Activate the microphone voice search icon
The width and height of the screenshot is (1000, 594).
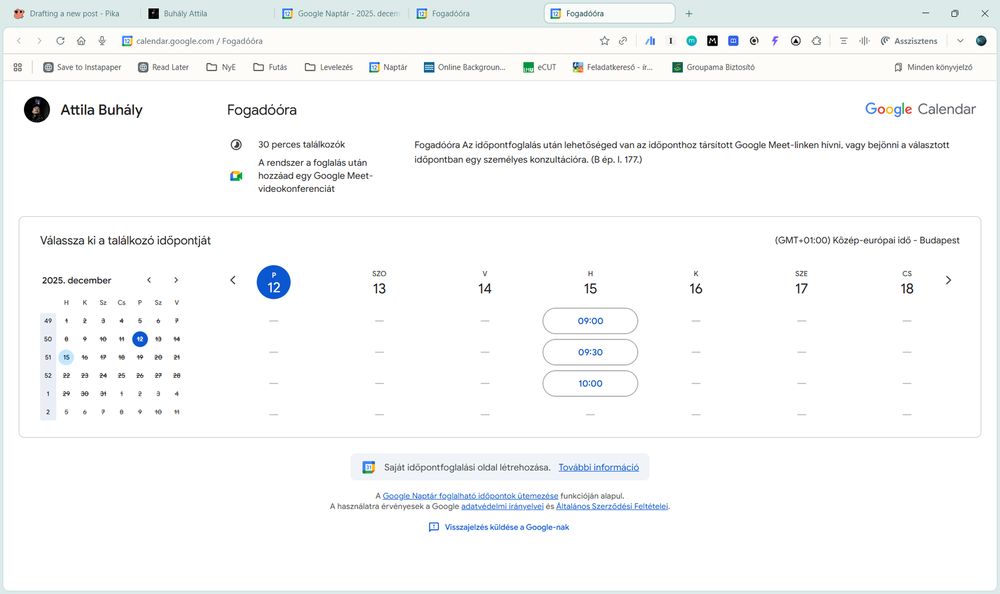pos(101,41)
